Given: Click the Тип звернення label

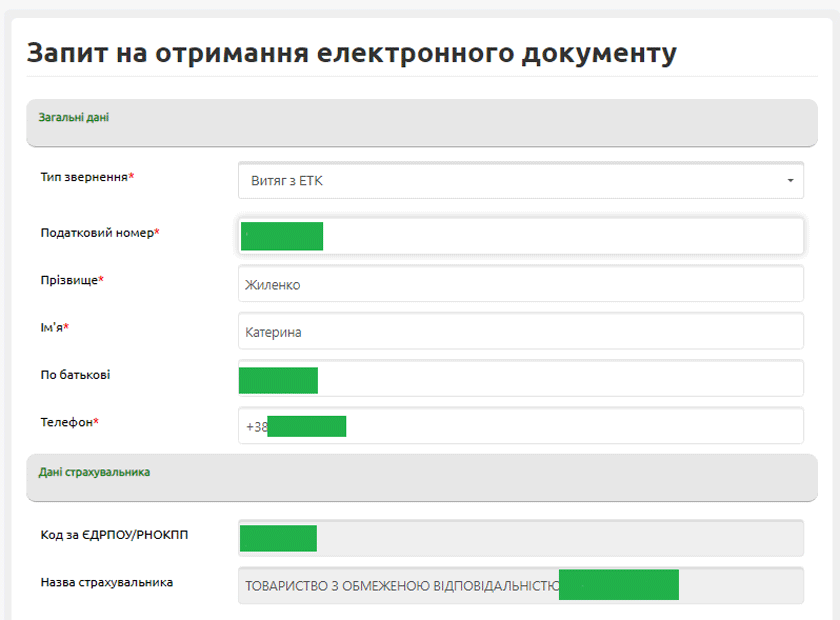Looking at the screenshot, I should pos(87,177).
